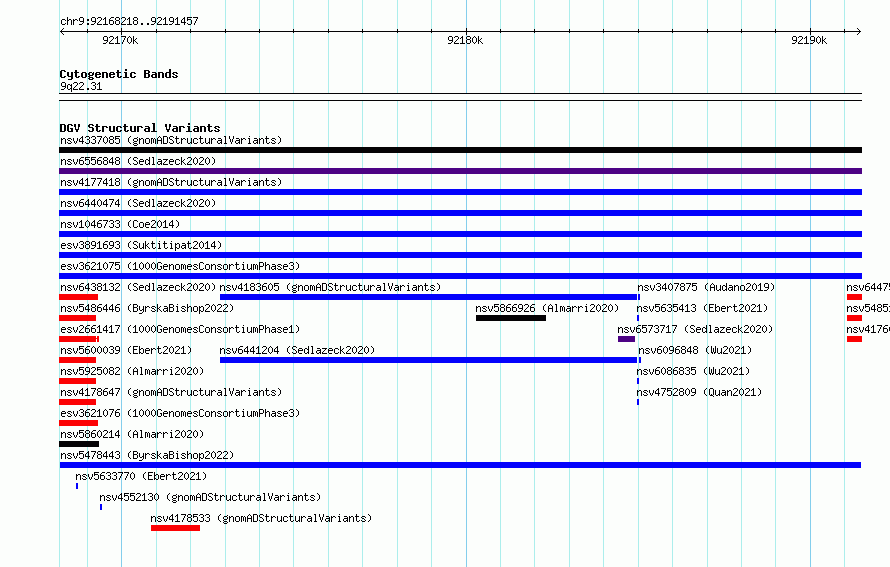Select red bar under esv3621076
This screenshot has height=567, width=890.
click(x=78, y=423)
